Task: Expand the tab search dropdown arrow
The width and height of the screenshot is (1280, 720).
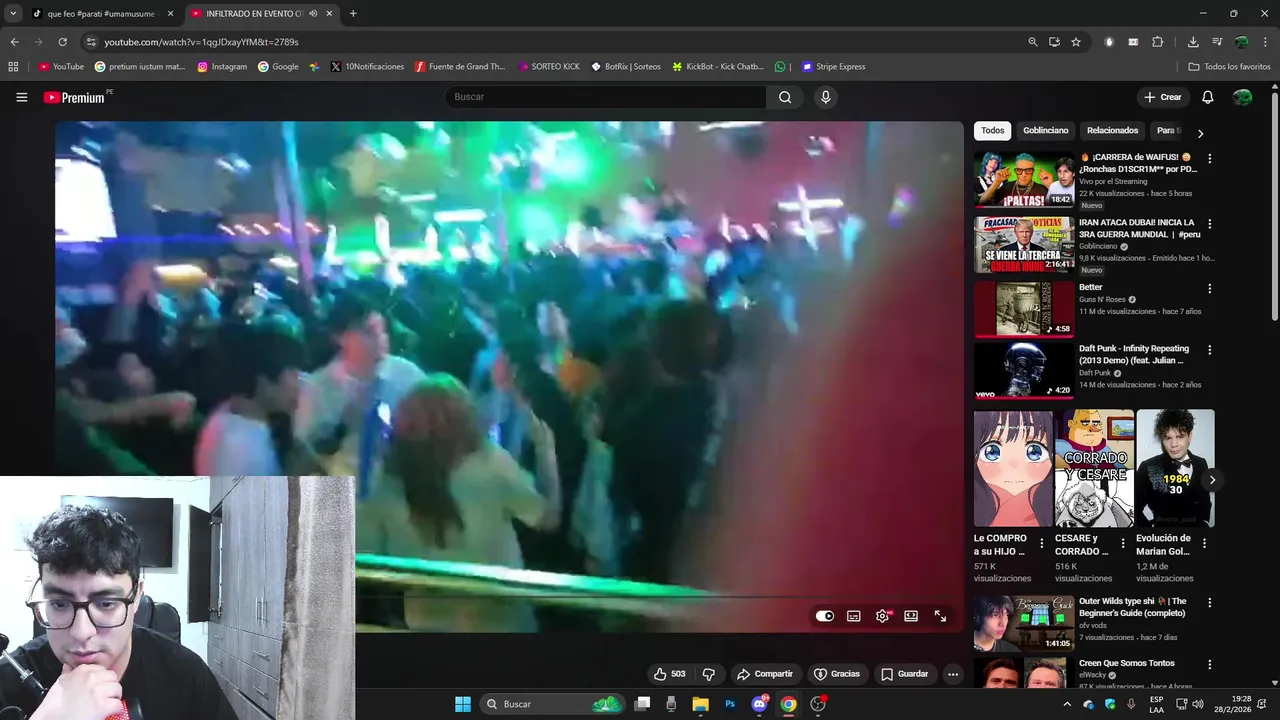Action: point(12,14)
